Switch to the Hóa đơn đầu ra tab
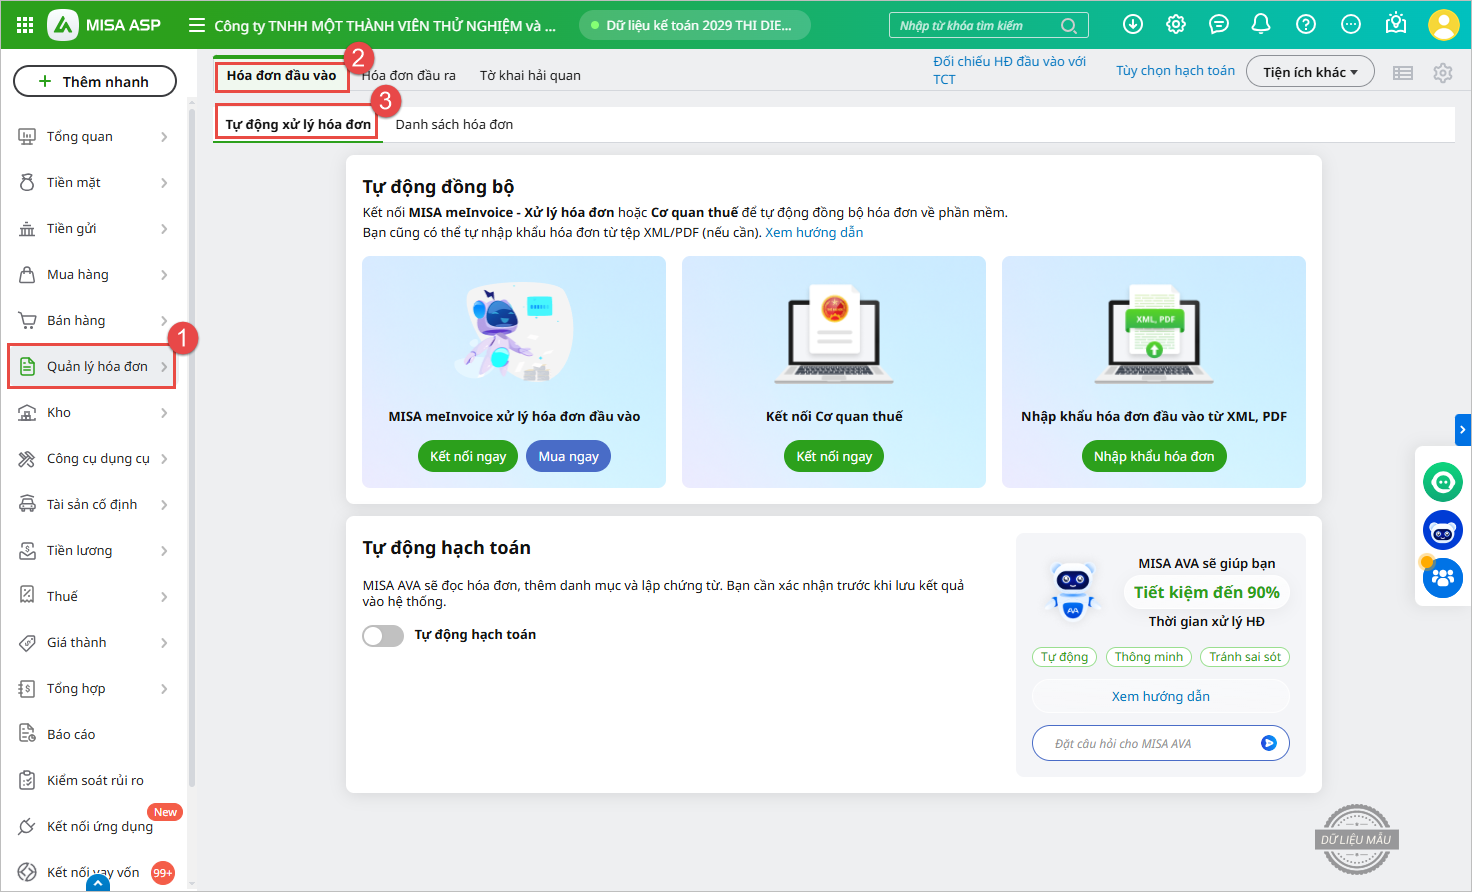The width and height of the screenshot is (1472, 892). [x=409, y=75]
